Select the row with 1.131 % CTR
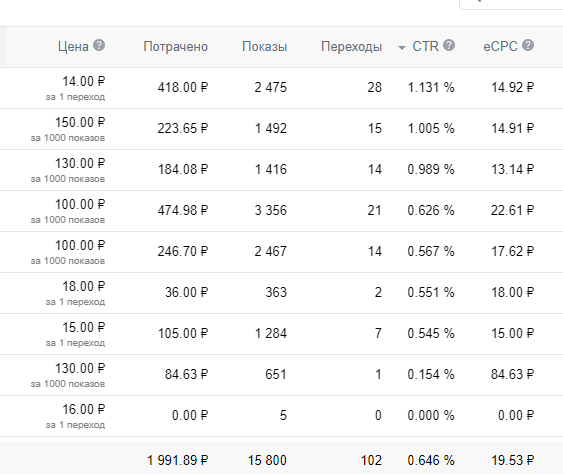The width and height of the screenshot is (563, 474). click(x=282, y=88)
